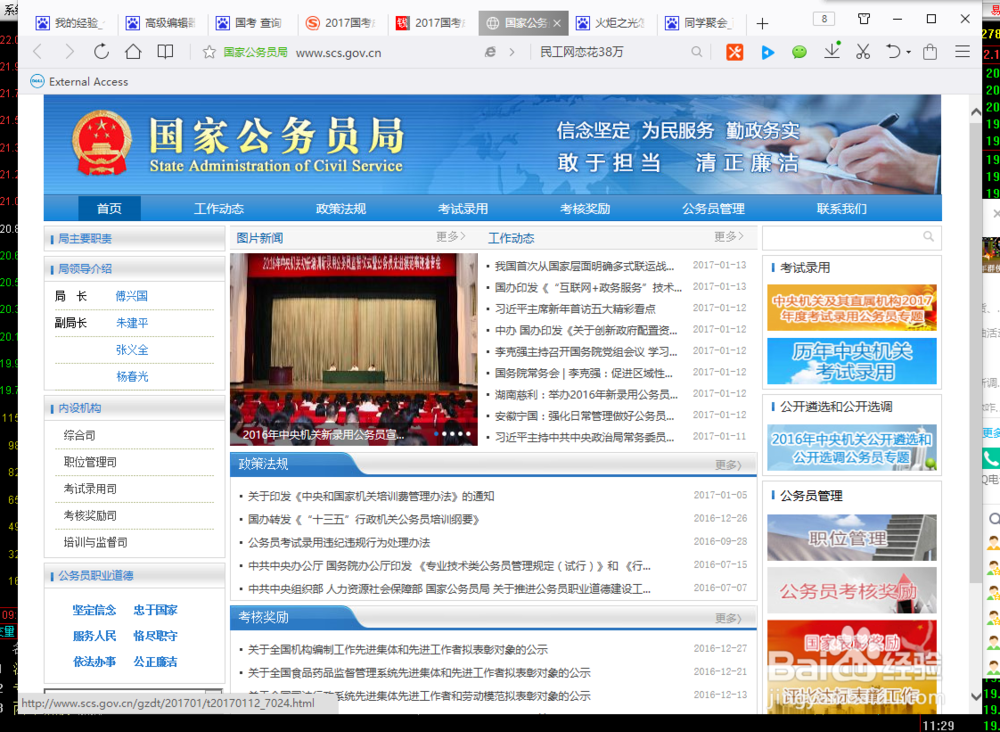Open 综合司 under 内设机构
Image resolution: width=1000 pixels, height=732 pixels.
click(80, 436)
